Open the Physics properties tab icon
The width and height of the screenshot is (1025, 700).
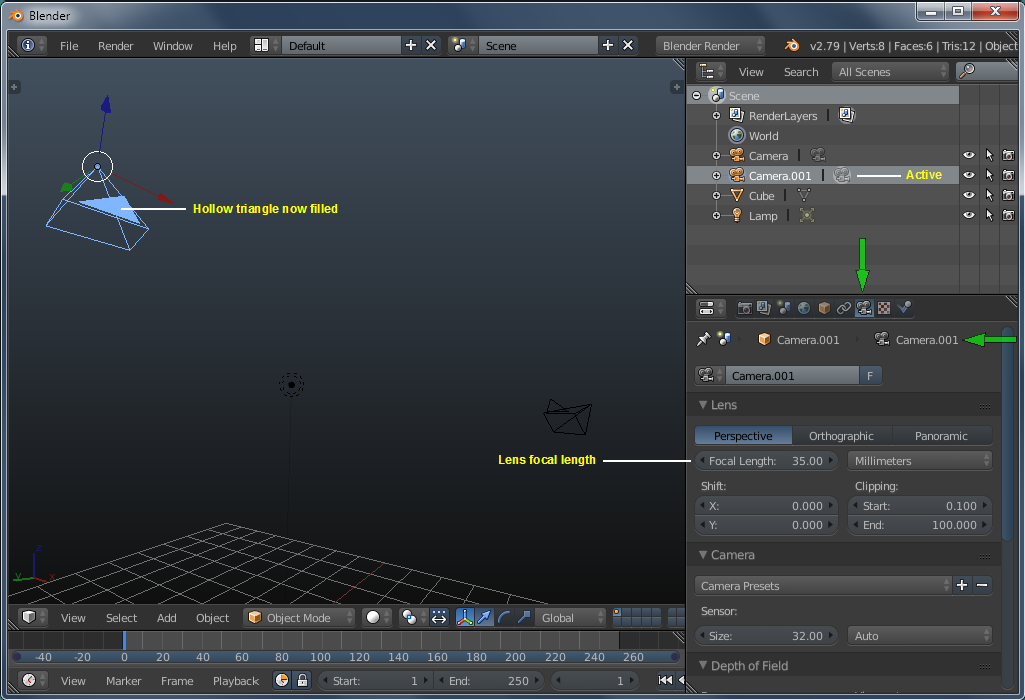tap(904, 308)
